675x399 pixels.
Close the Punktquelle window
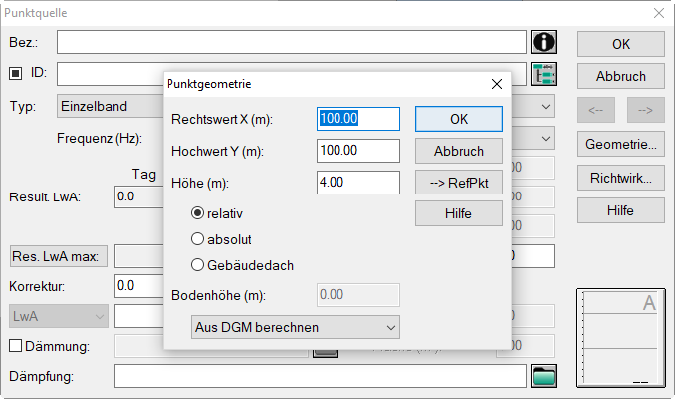point(659,13)
